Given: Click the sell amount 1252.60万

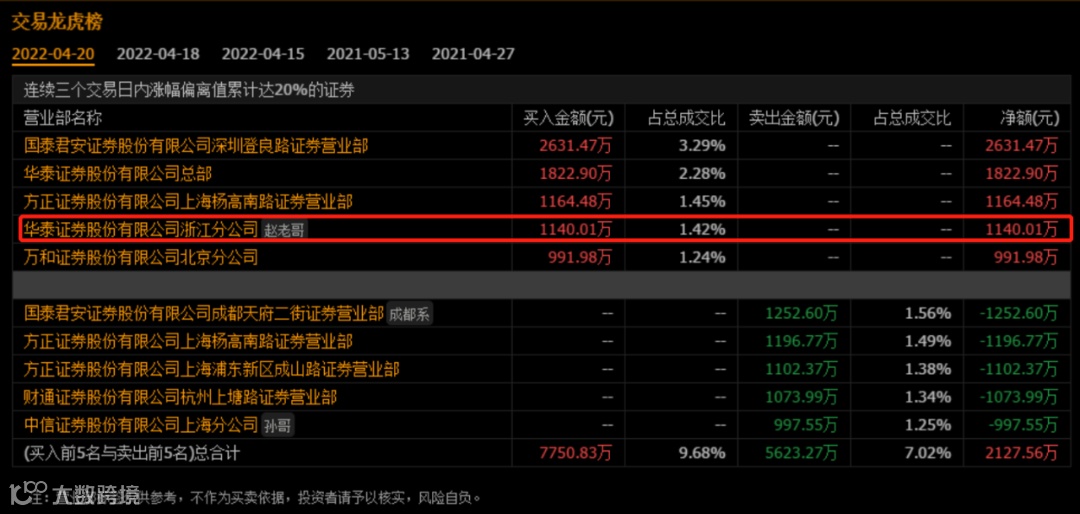Looking at the screenshot, I should point(802,314).
